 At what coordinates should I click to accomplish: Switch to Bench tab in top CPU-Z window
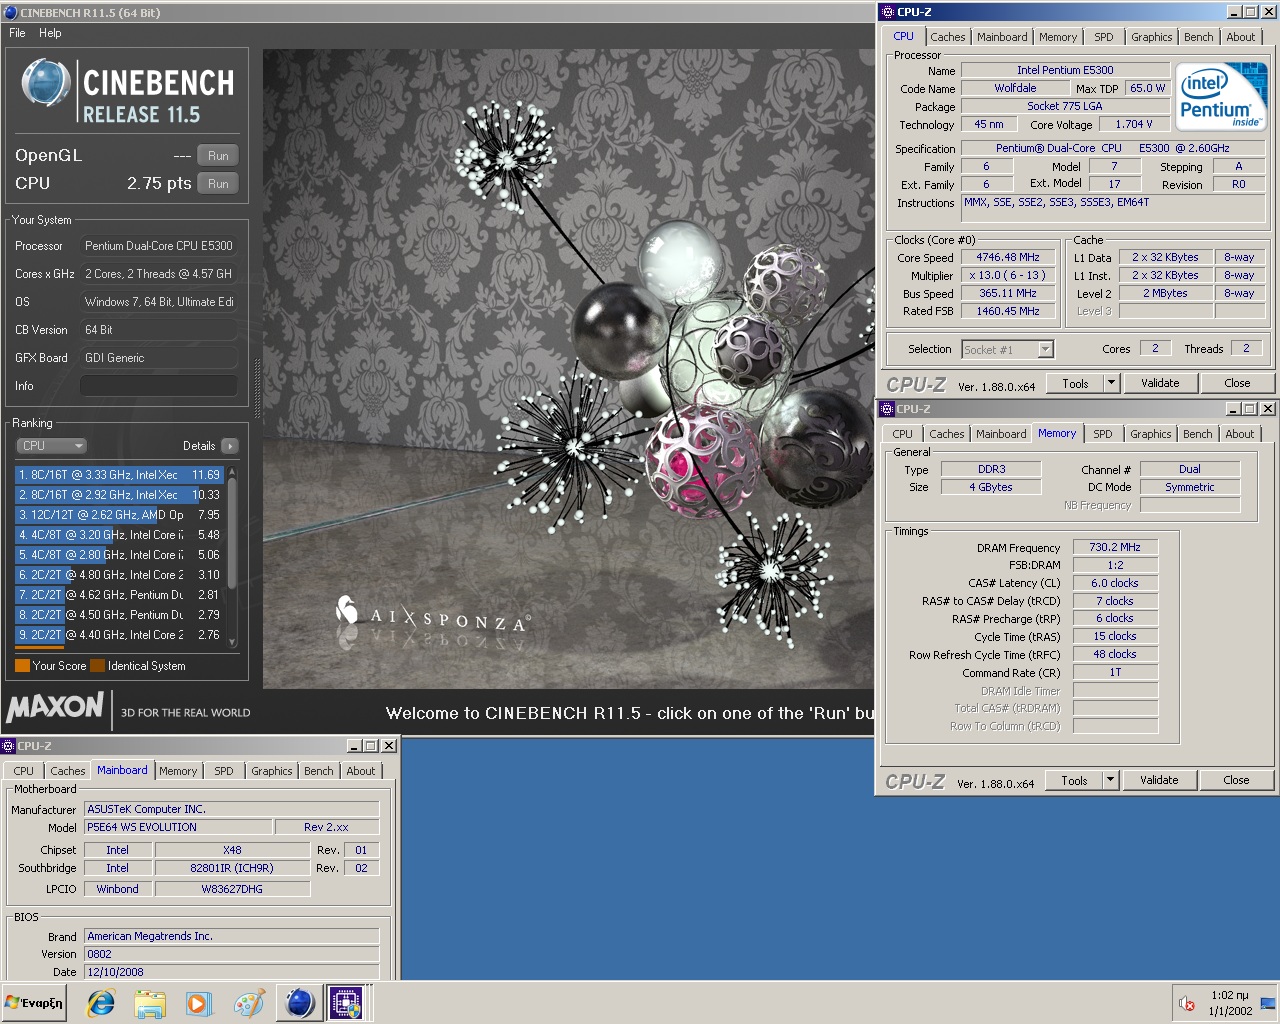click(1198, 37)
